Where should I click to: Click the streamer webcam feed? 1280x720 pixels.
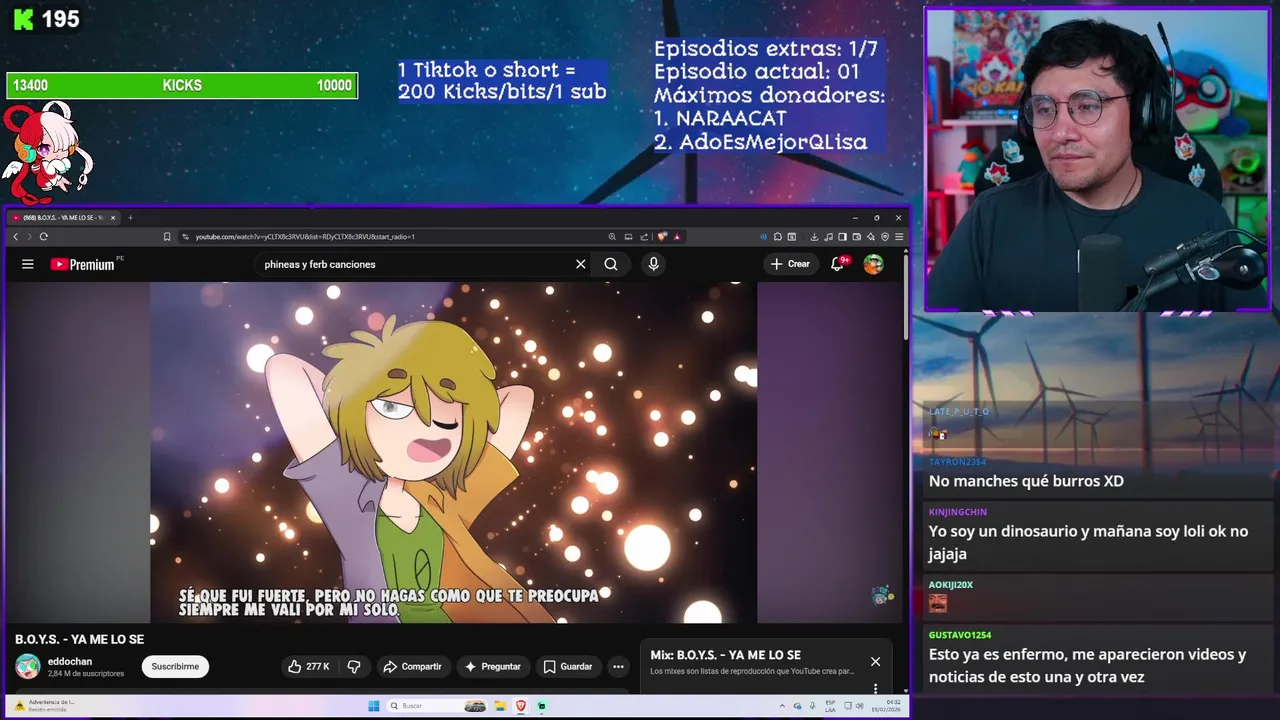pos(1097,160)
